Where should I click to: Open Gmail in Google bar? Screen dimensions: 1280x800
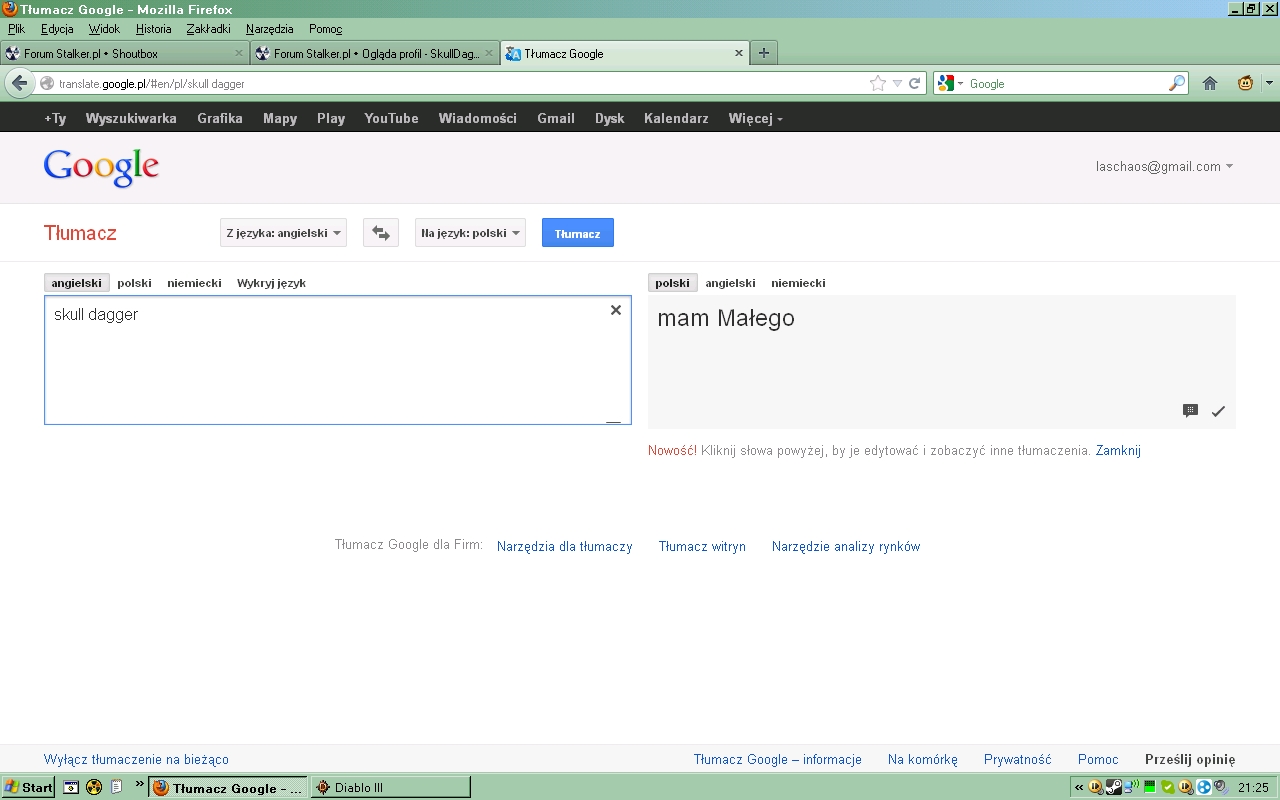coord(556,118)
